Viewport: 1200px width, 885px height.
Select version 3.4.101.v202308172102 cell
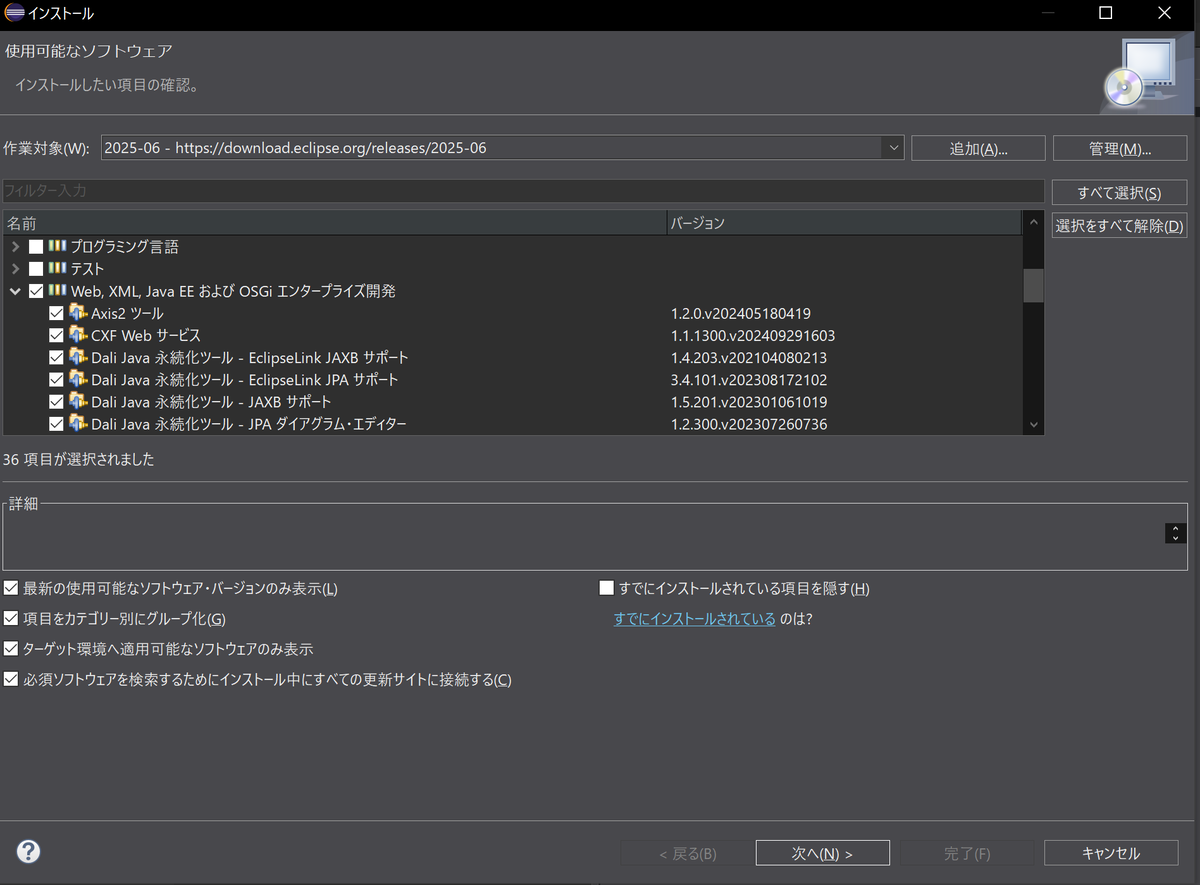coord(749,380)
